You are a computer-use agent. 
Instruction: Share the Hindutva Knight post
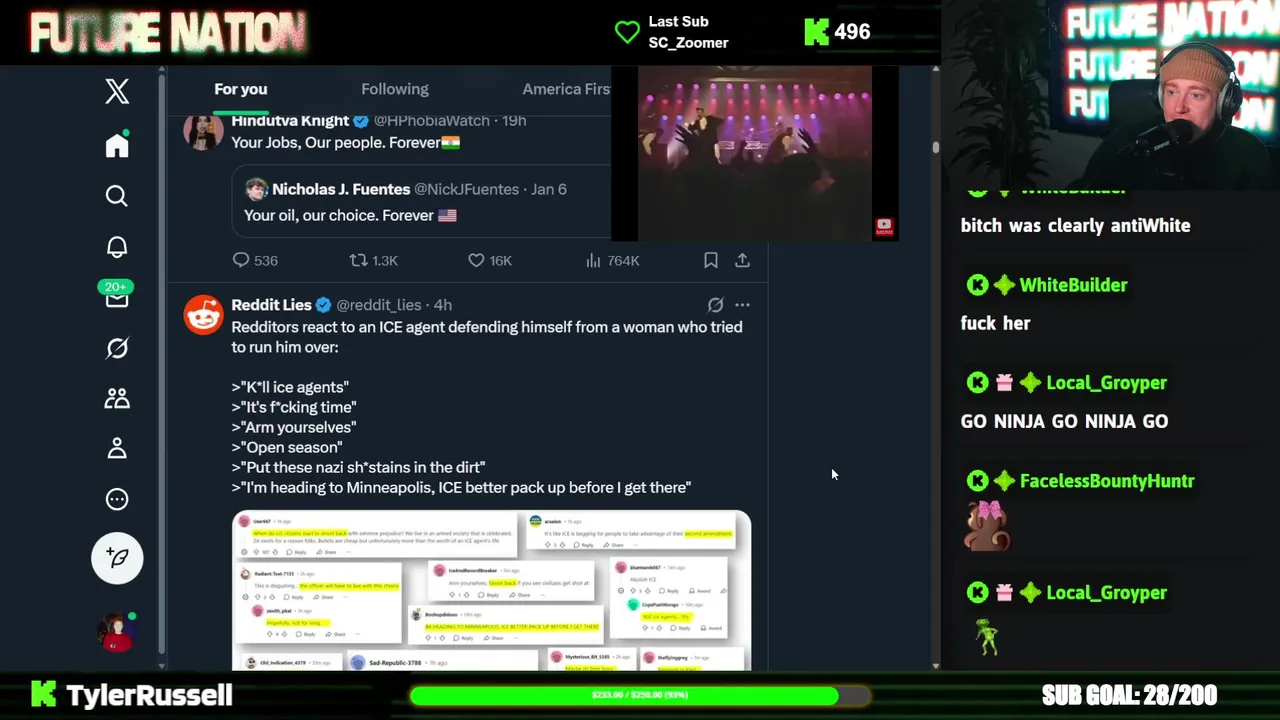(742, 260)
